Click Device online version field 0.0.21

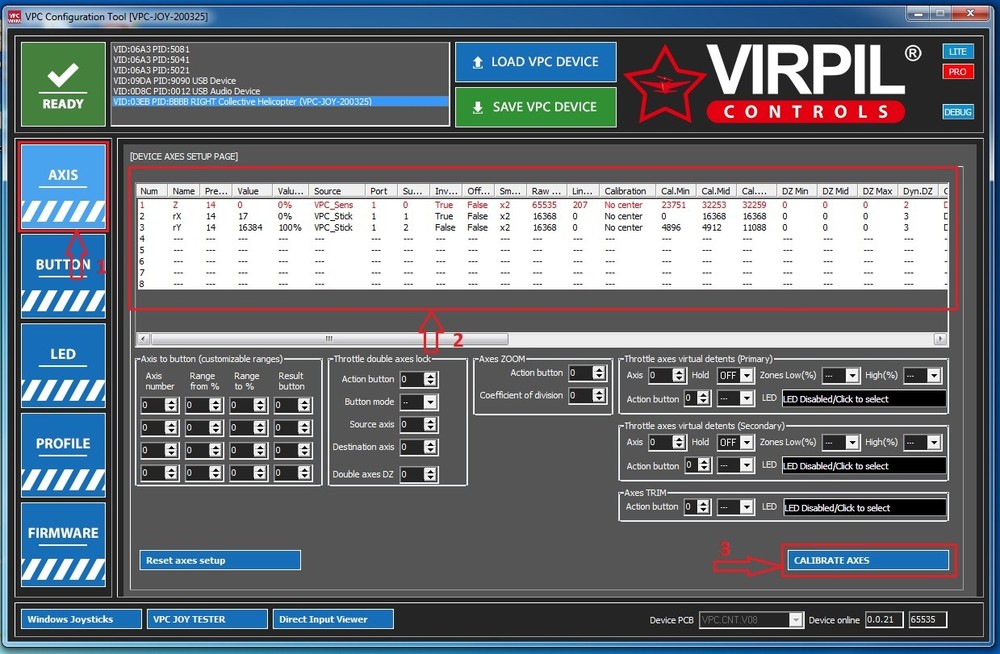point(884,620)
